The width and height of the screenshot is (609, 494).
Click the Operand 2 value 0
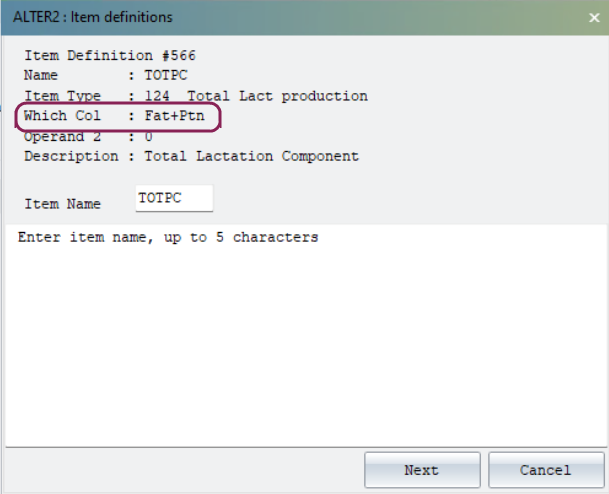coord(148,136)
